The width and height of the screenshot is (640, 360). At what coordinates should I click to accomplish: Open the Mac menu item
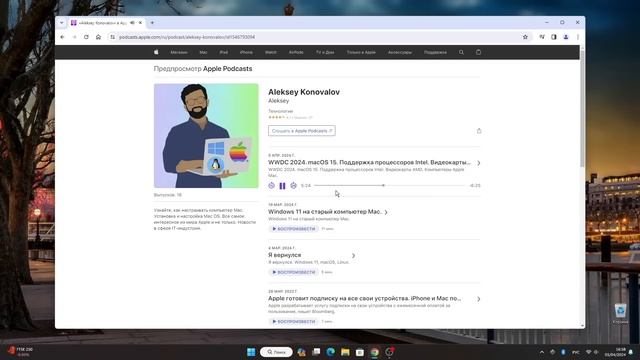(203, 52)
